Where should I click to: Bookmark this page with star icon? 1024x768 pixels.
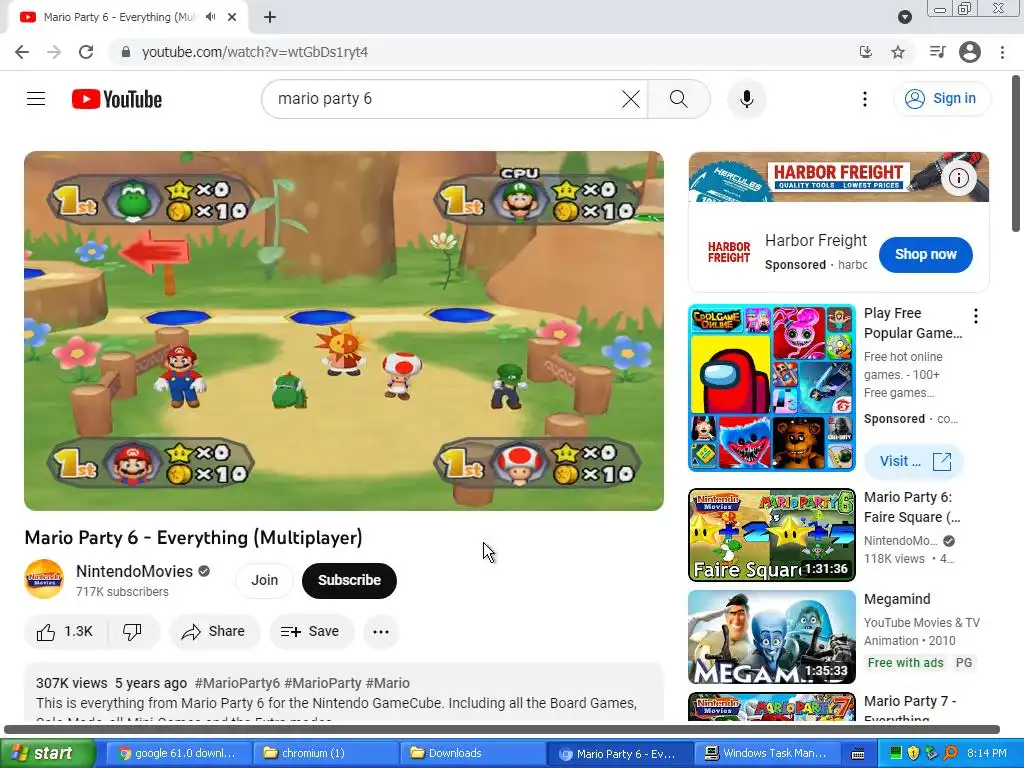click(898, 52)
